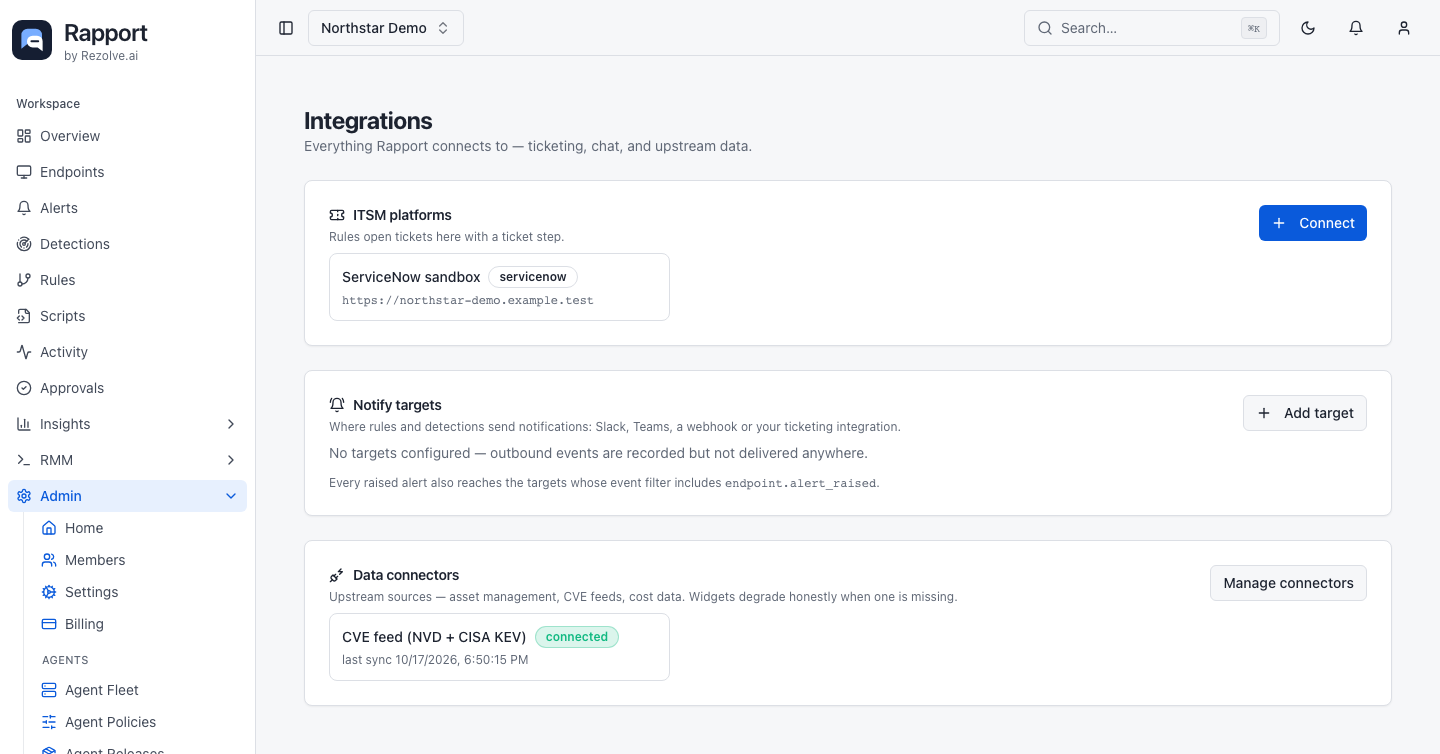Image resolution: width=1440 pixels, height=754 pixels.
Task: Click the Alerts bell icon in sidebar
Action: pos(24,208)
